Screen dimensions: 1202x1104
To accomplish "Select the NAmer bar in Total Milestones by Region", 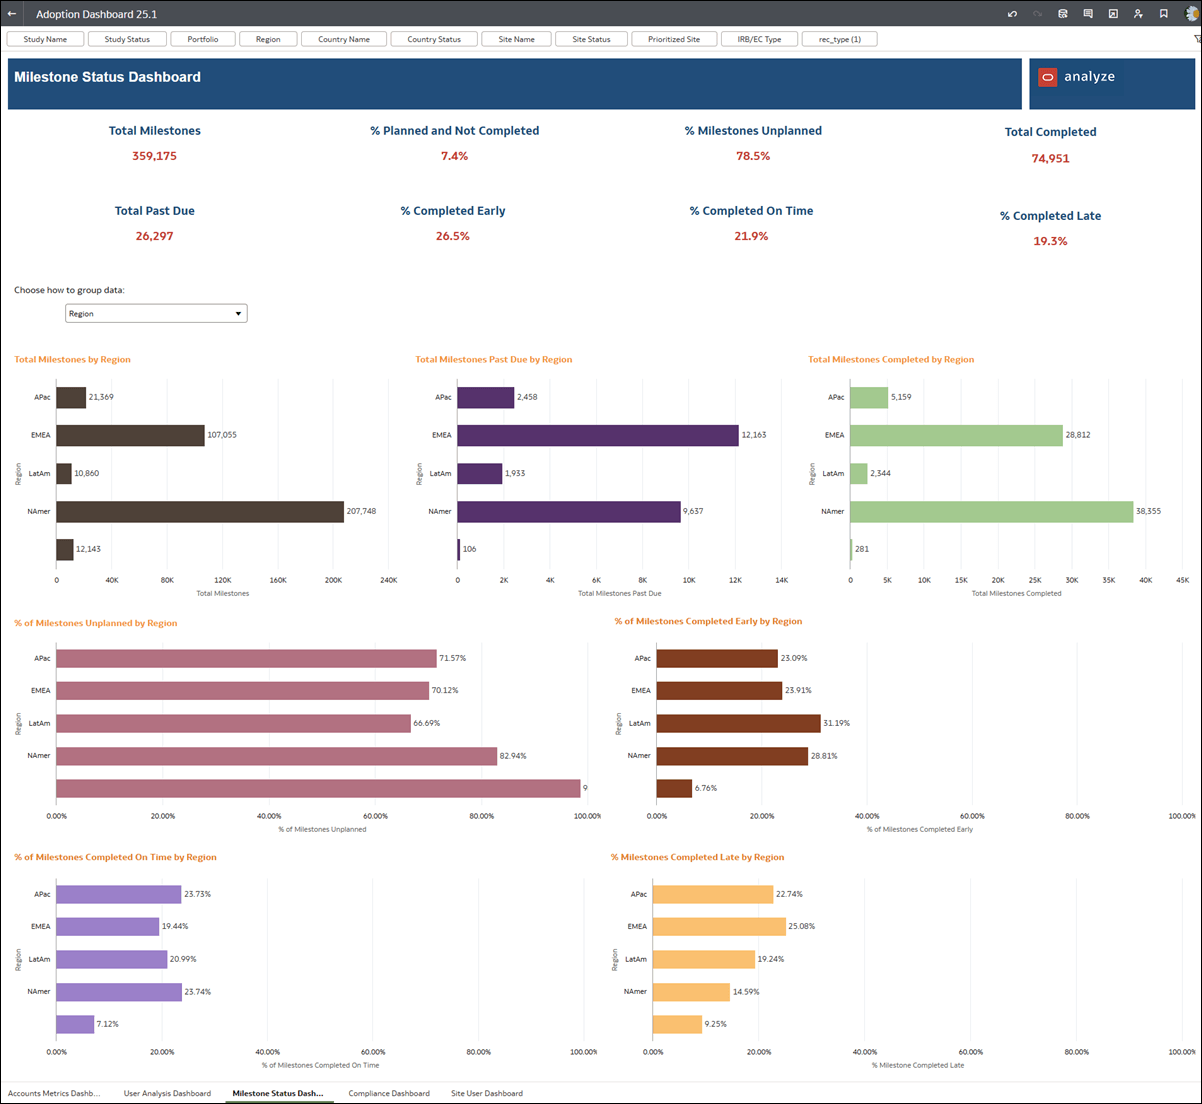I will click(x=200, y=511).
